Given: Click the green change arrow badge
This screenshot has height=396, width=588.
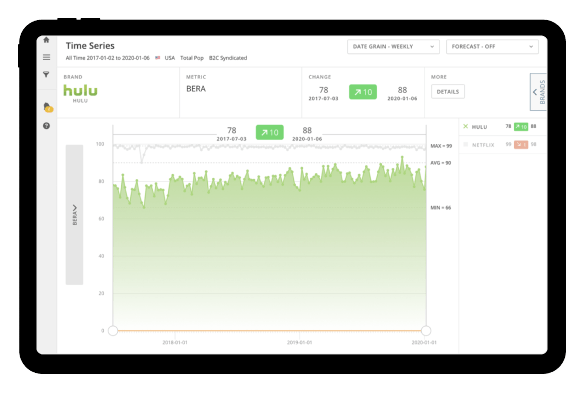Looking at the screenshot, I should pyautogui.click(x=363, y=92).
